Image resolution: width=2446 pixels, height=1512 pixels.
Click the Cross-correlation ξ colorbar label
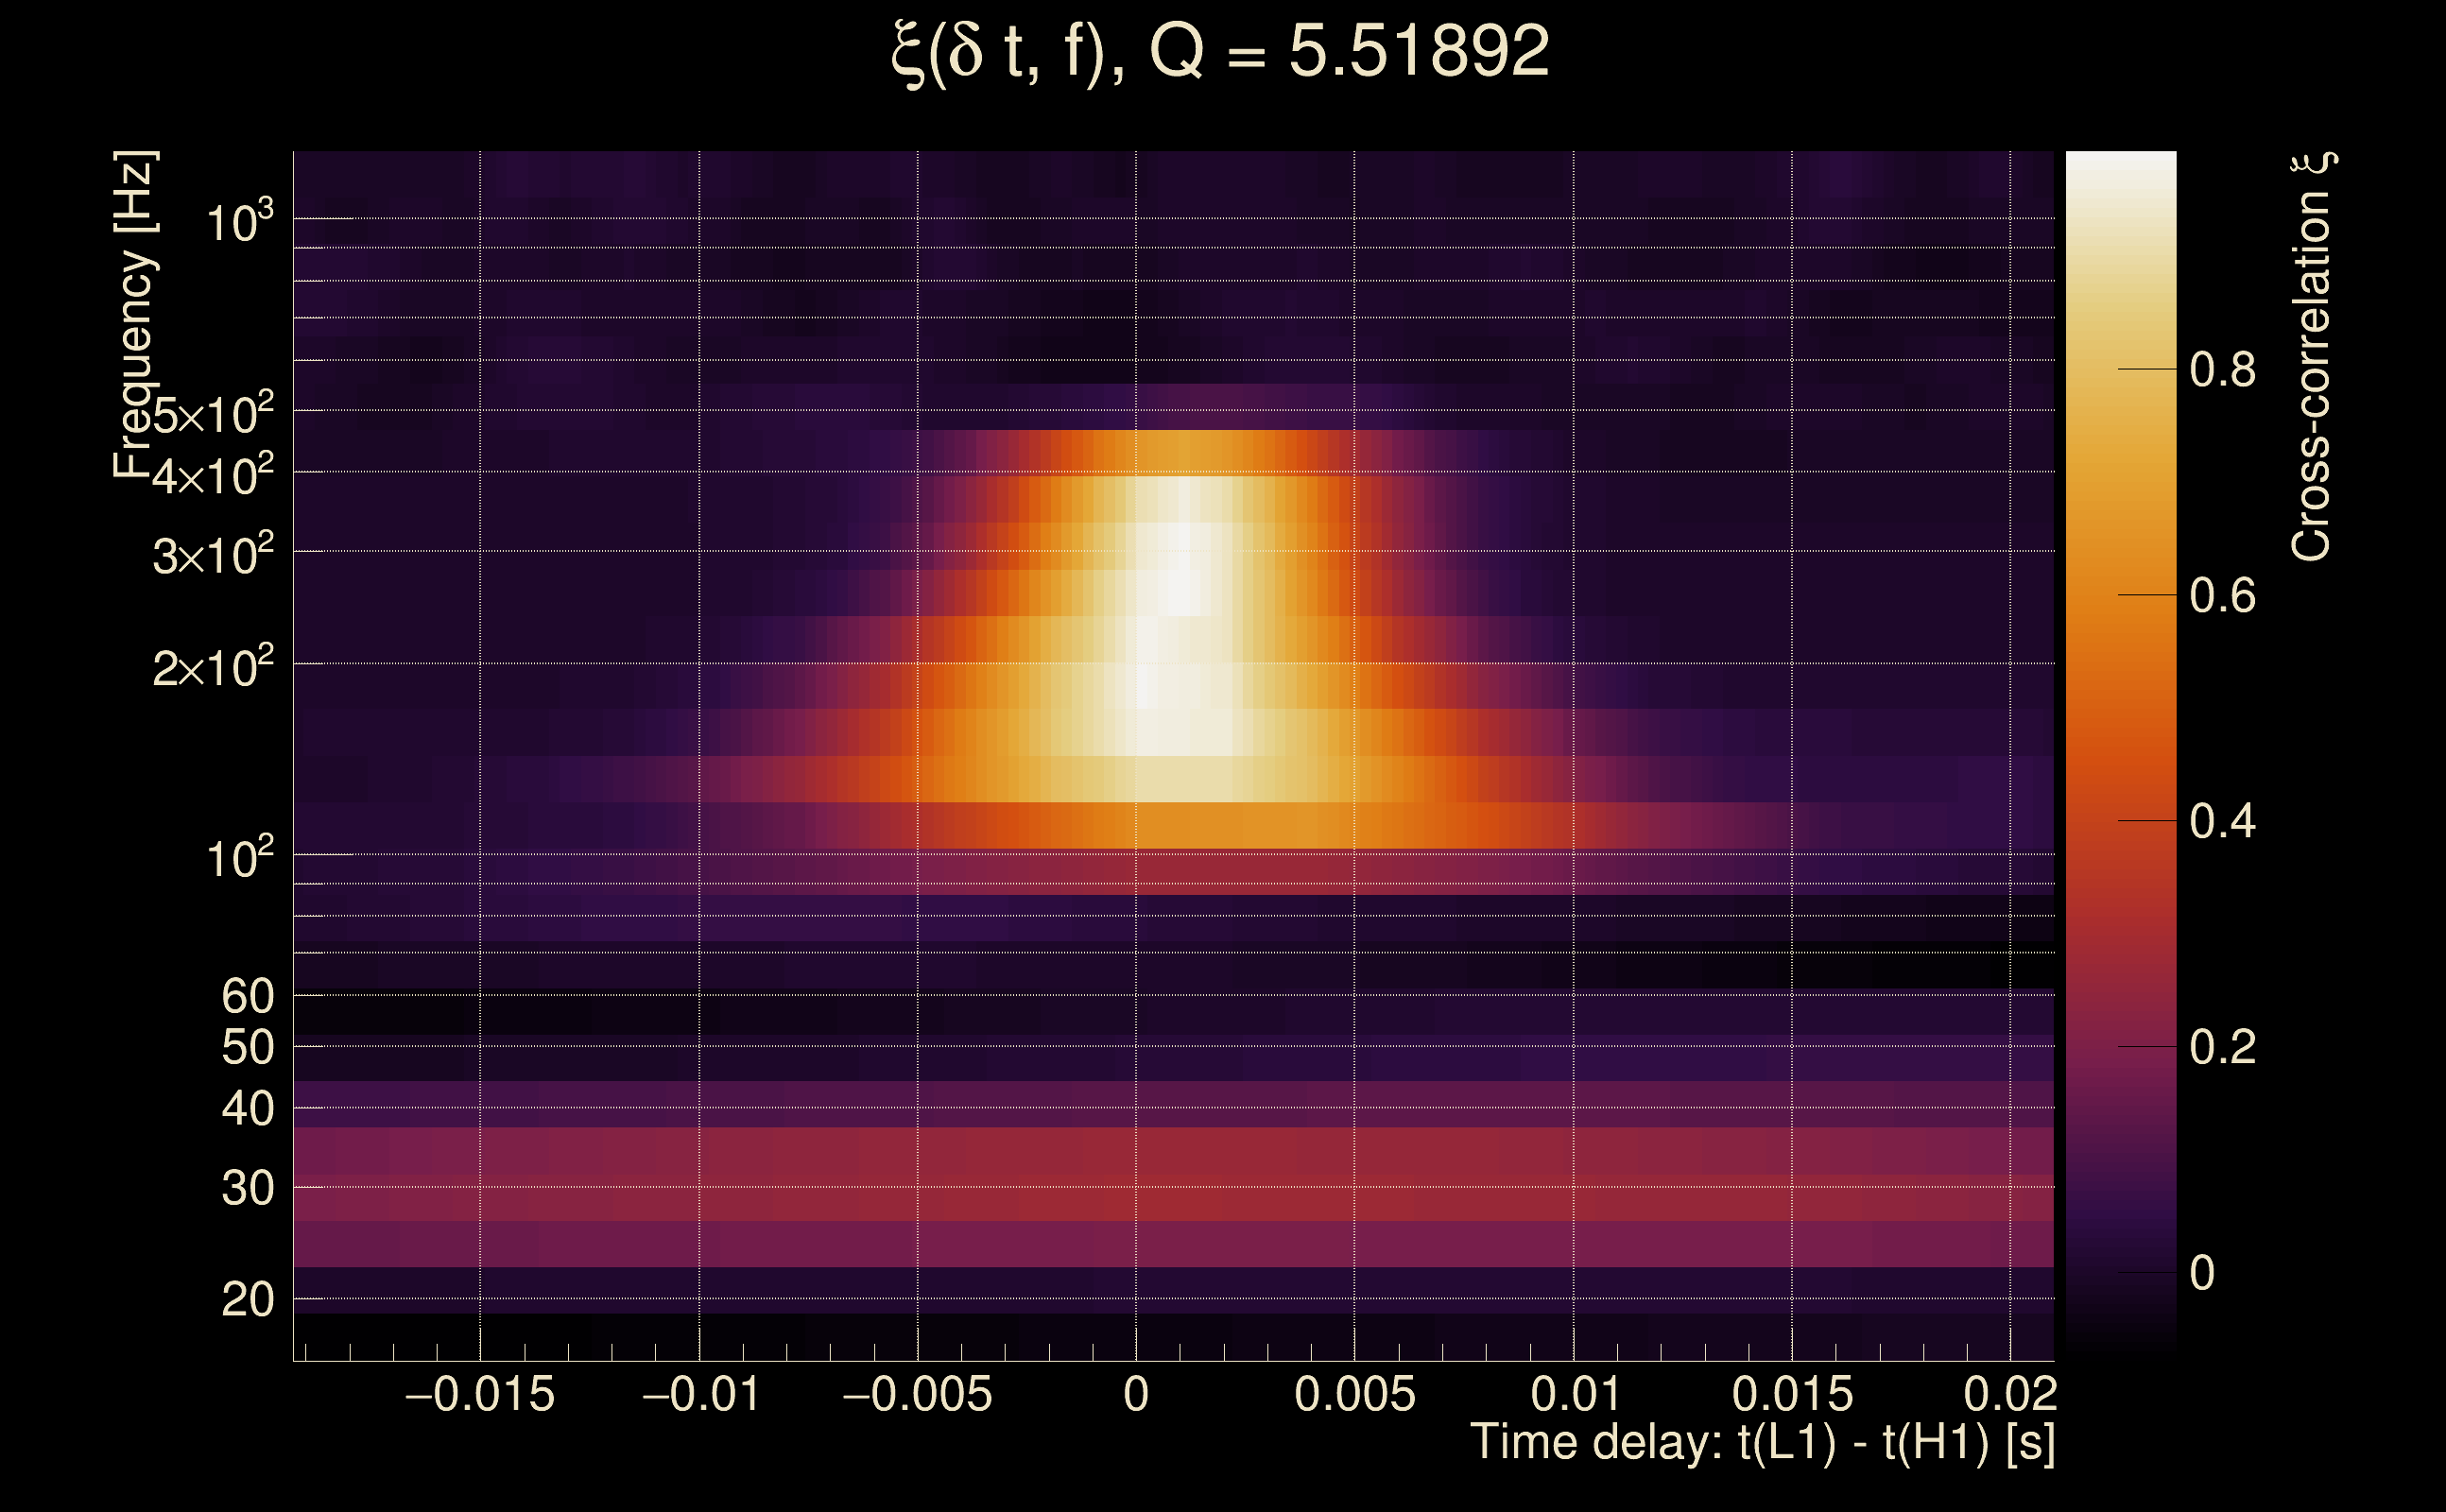(2312, 357)
